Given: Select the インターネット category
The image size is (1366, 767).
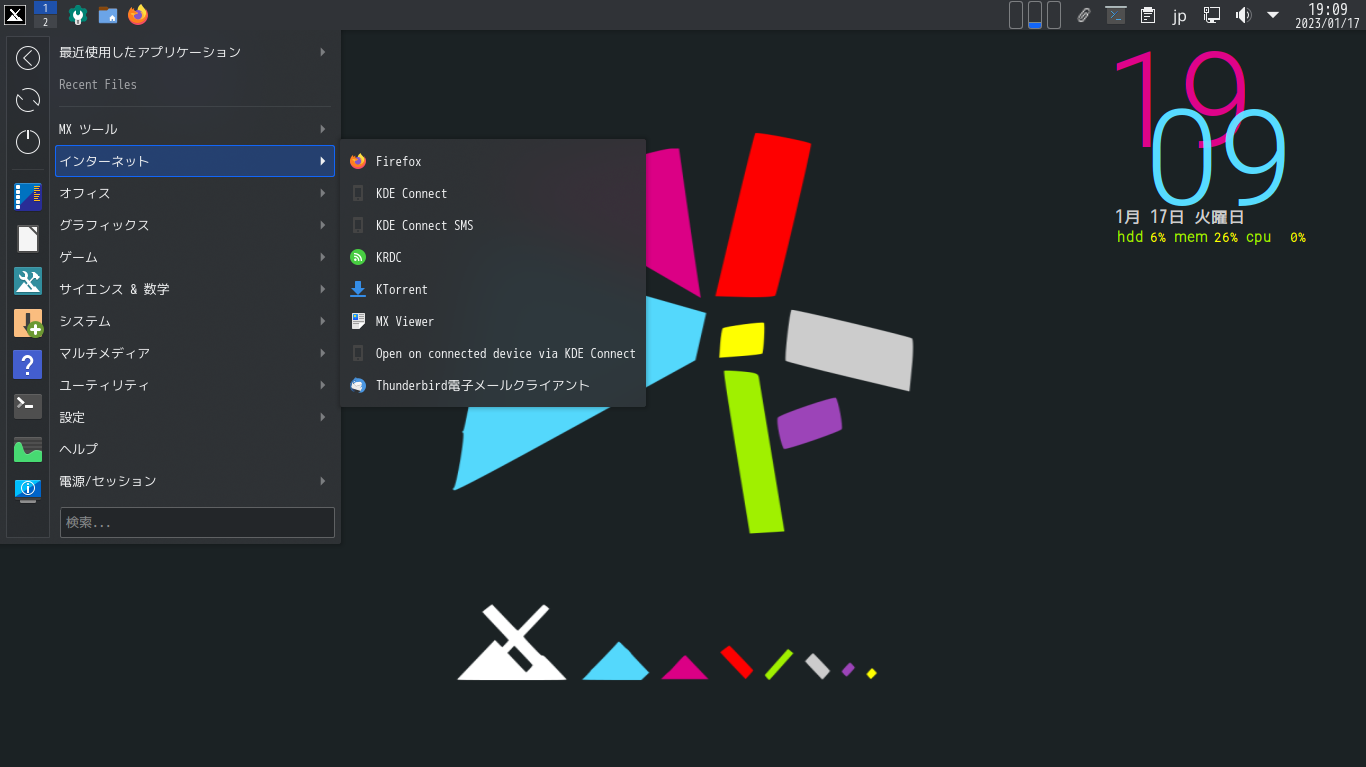Looking at the screenshot, I should [194, 161].
